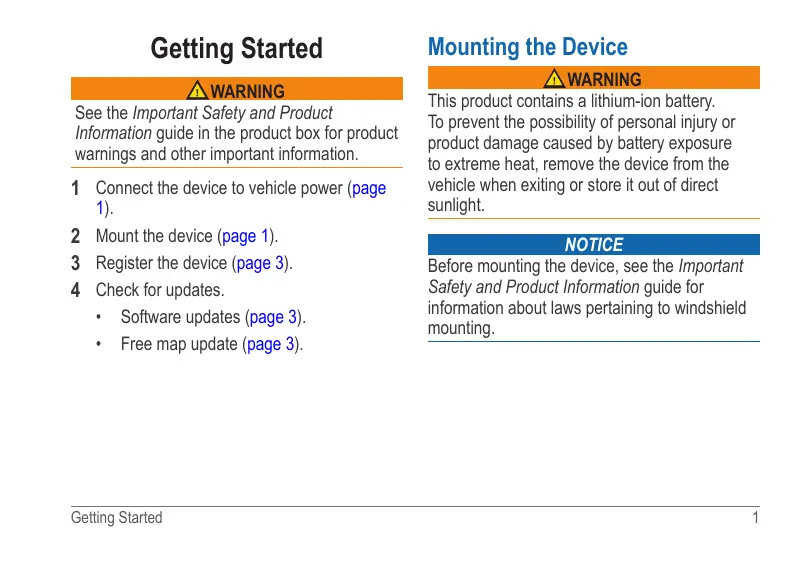Follow the page 1 link in Mount the device
798x562 pixels.
click(x=246, y=236)
